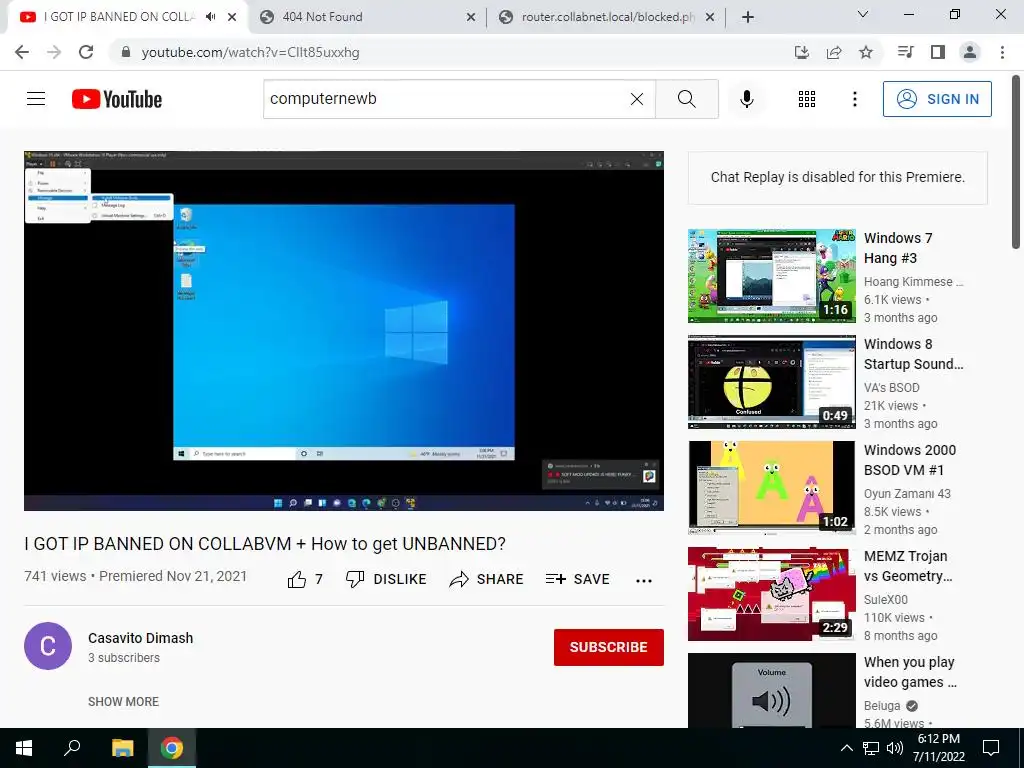1024x768 pixels.
Task: Subscribe to Casavito Dimash
Action: (x=609, y=647)
